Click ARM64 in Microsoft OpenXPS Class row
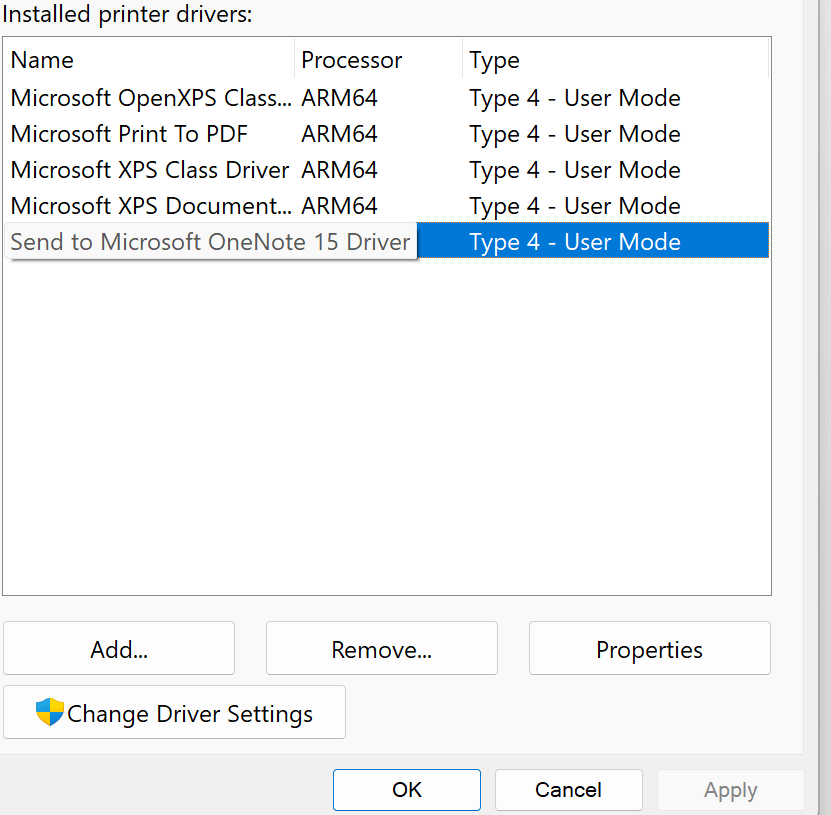The width and height of the screenshot is (831, 815). click(339, 98)
